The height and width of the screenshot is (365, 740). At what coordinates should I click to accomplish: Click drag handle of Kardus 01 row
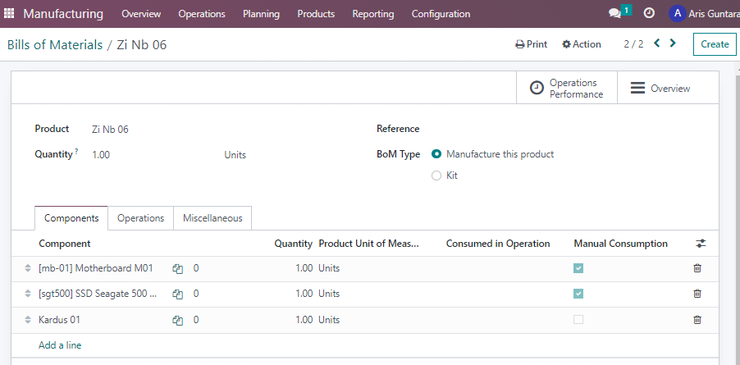coord(27,320)
